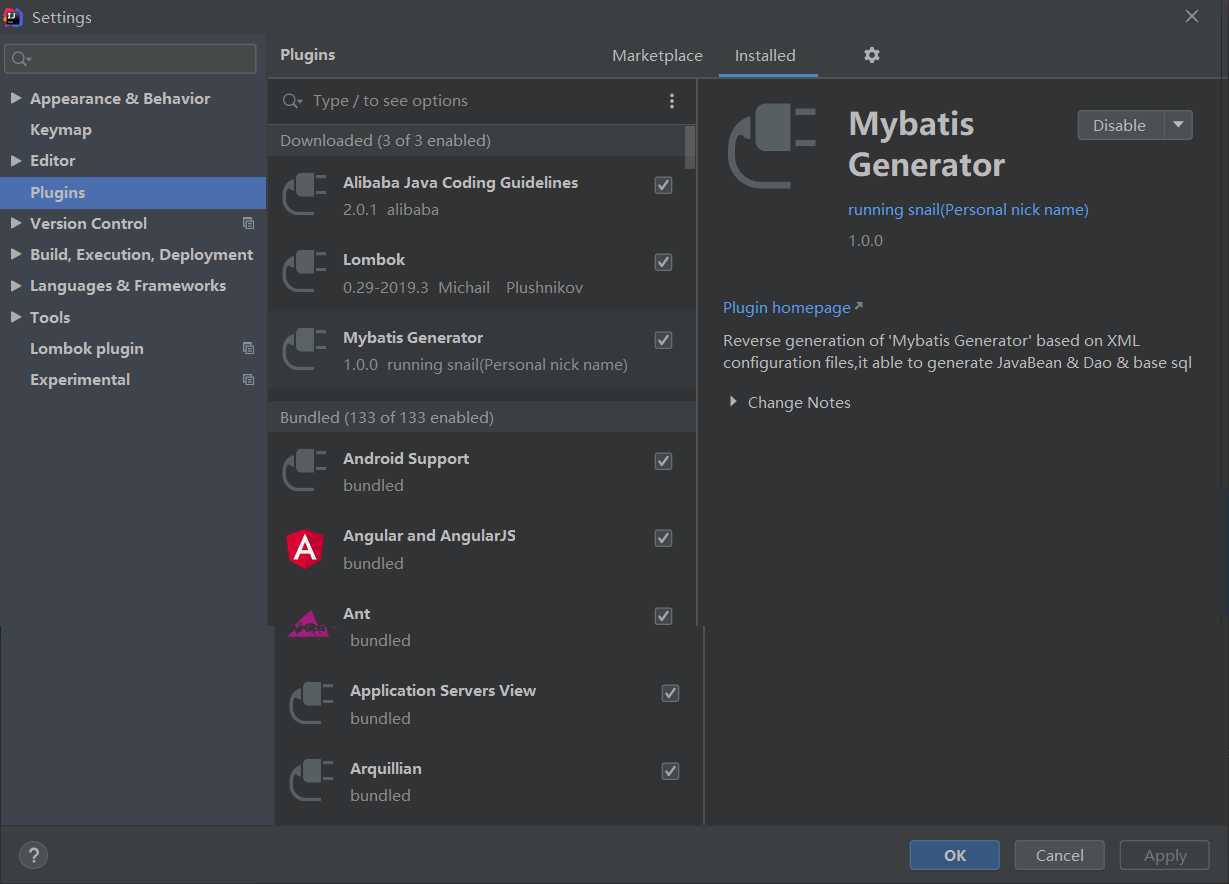Click the Disable plugin button
This screenshot has height=884, width=1229.
tap(1120, 125)
